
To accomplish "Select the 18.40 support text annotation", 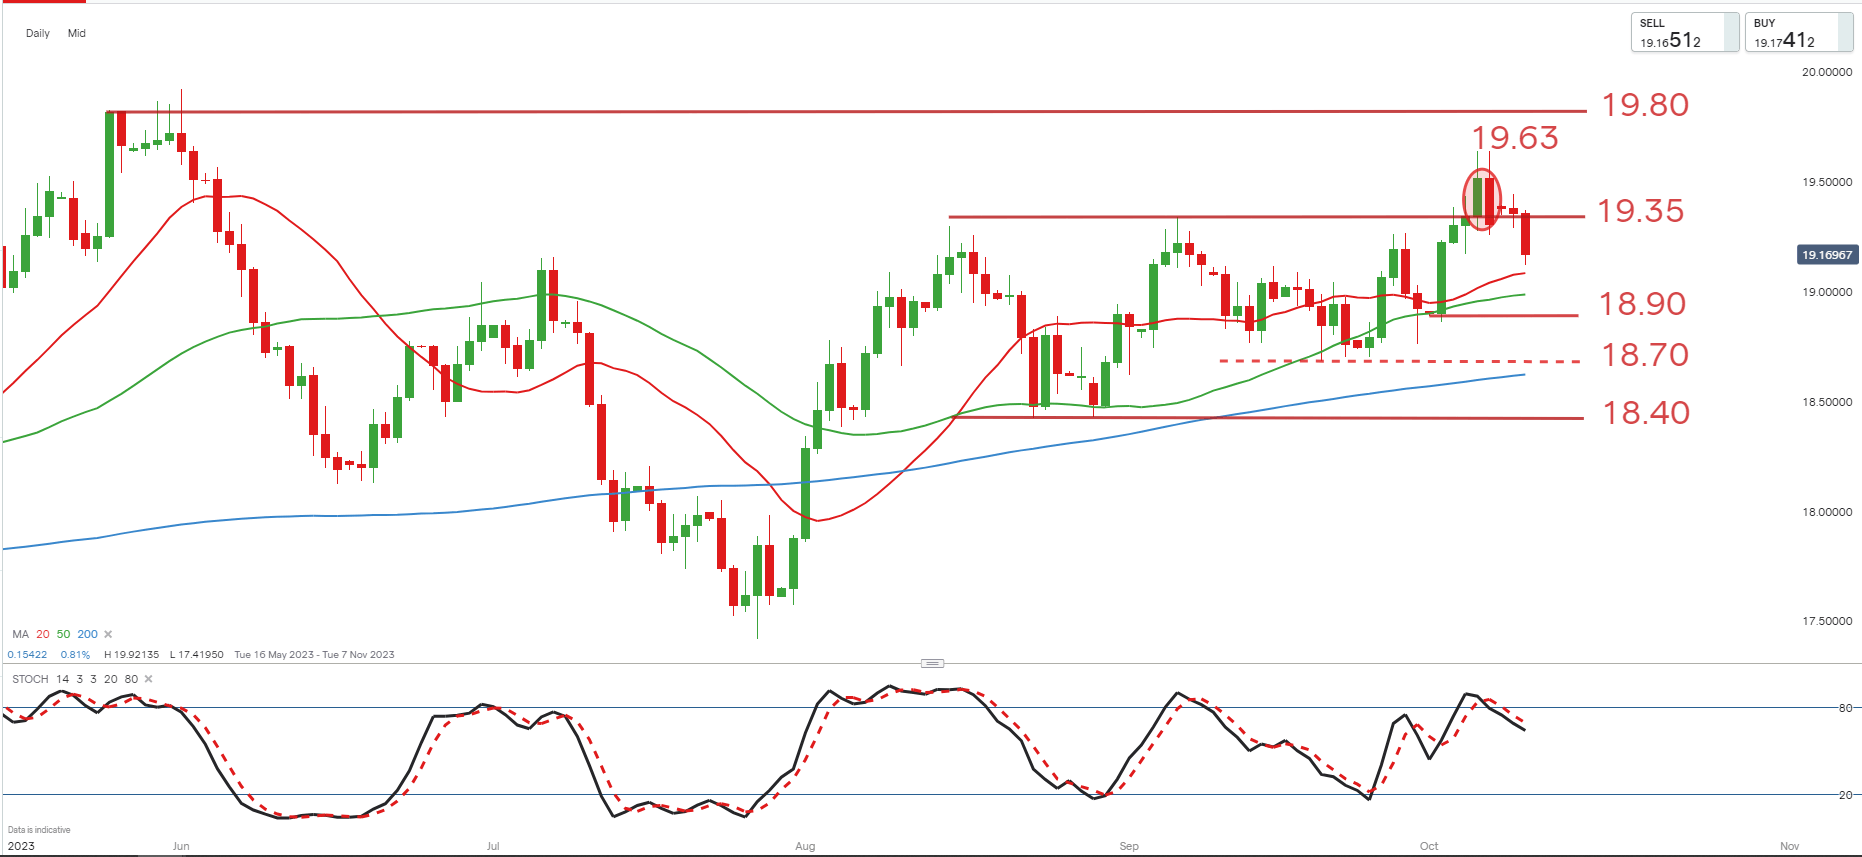I will click(x=1646, y=413).
